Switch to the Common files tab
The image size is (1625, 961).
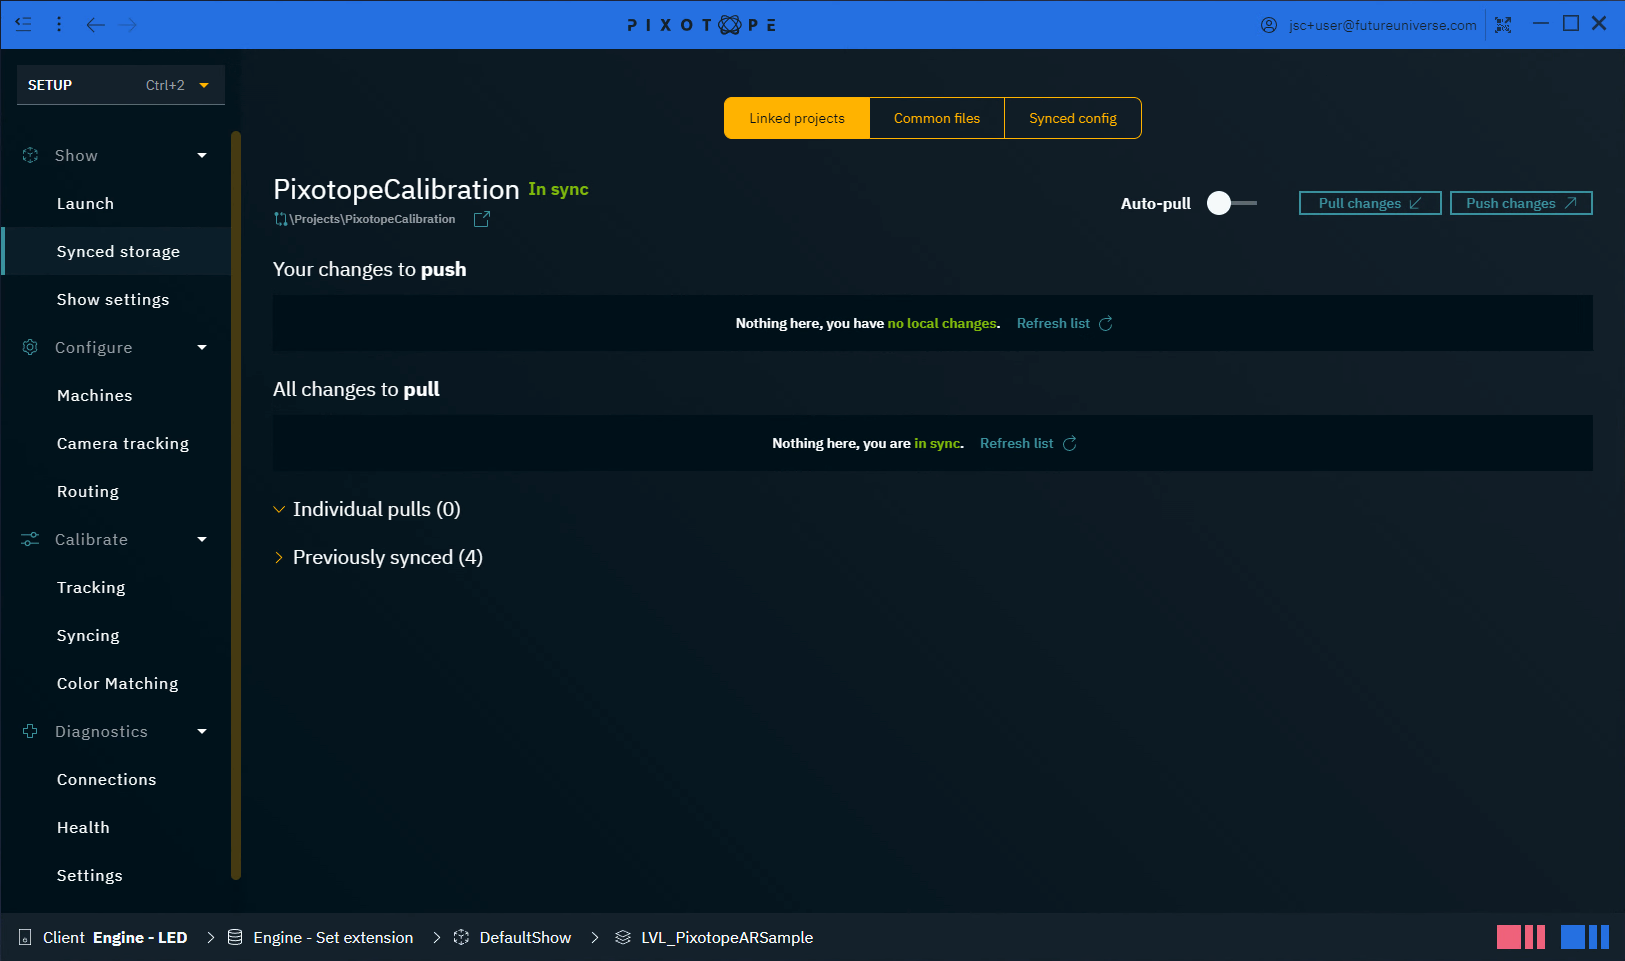[937, 118]
